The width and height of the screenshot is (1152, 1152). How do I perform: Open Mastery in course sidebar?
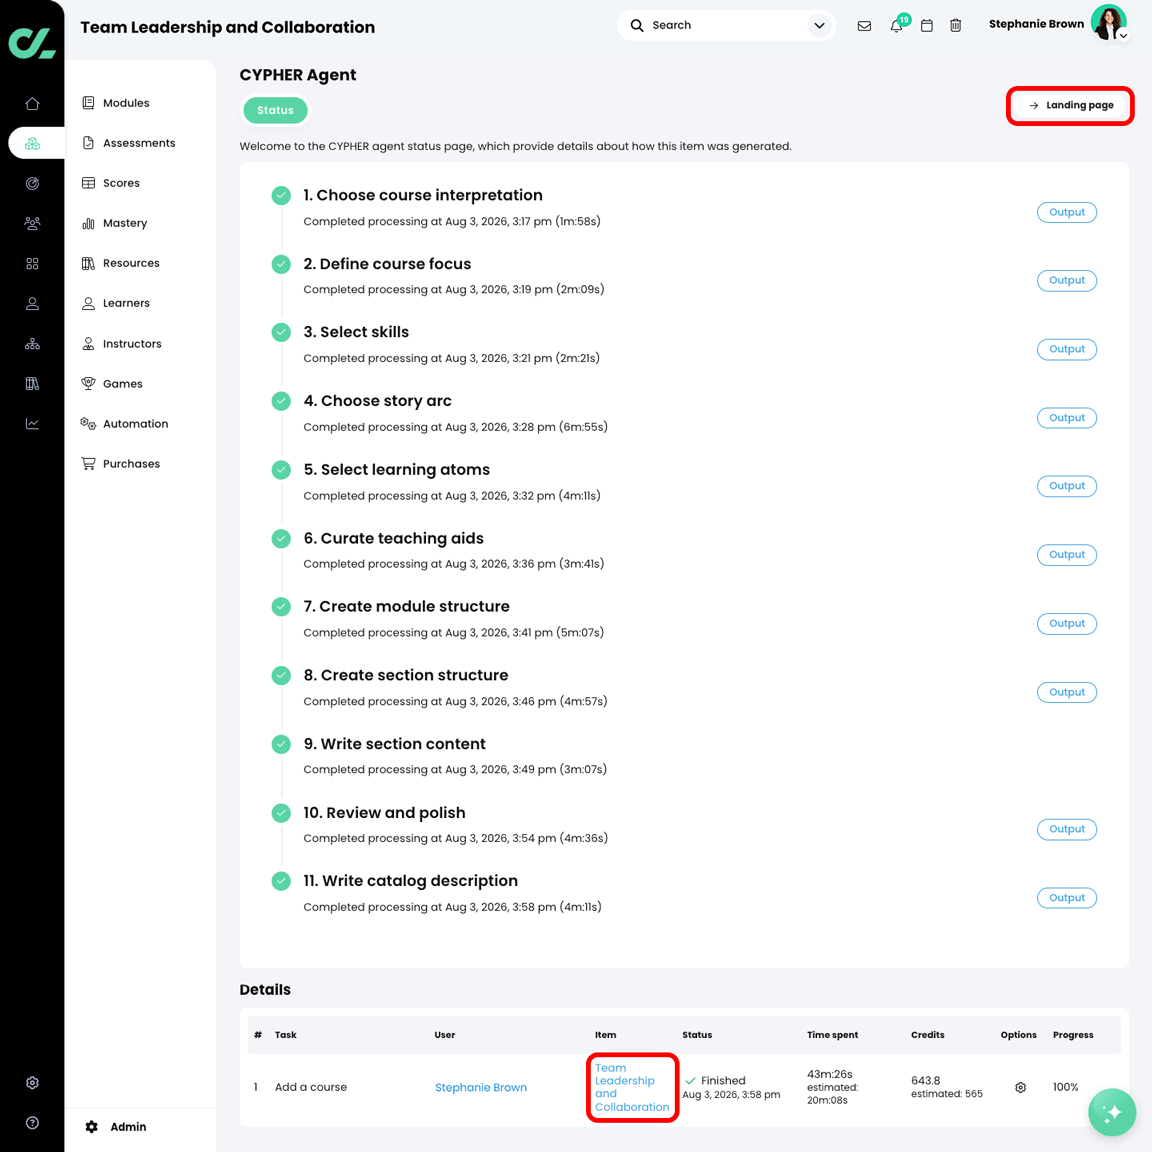click(x=115, y=223)
